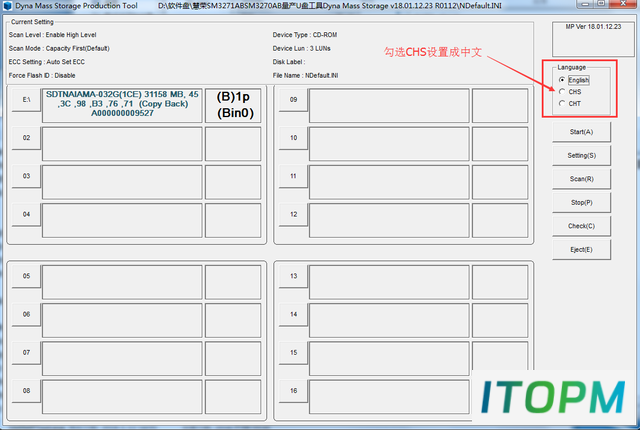The width and height of the screenshot is (640, 430).
Task: Click the MP Ver 18.01.12.23 box
Action: click(x=593, y=39)
